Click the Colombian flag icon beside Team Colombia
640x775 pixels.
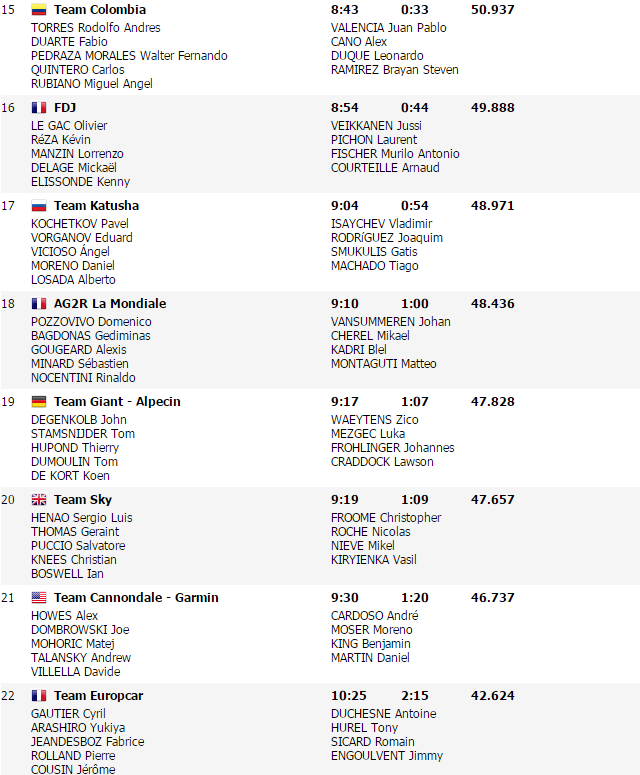tap(39, 10)
